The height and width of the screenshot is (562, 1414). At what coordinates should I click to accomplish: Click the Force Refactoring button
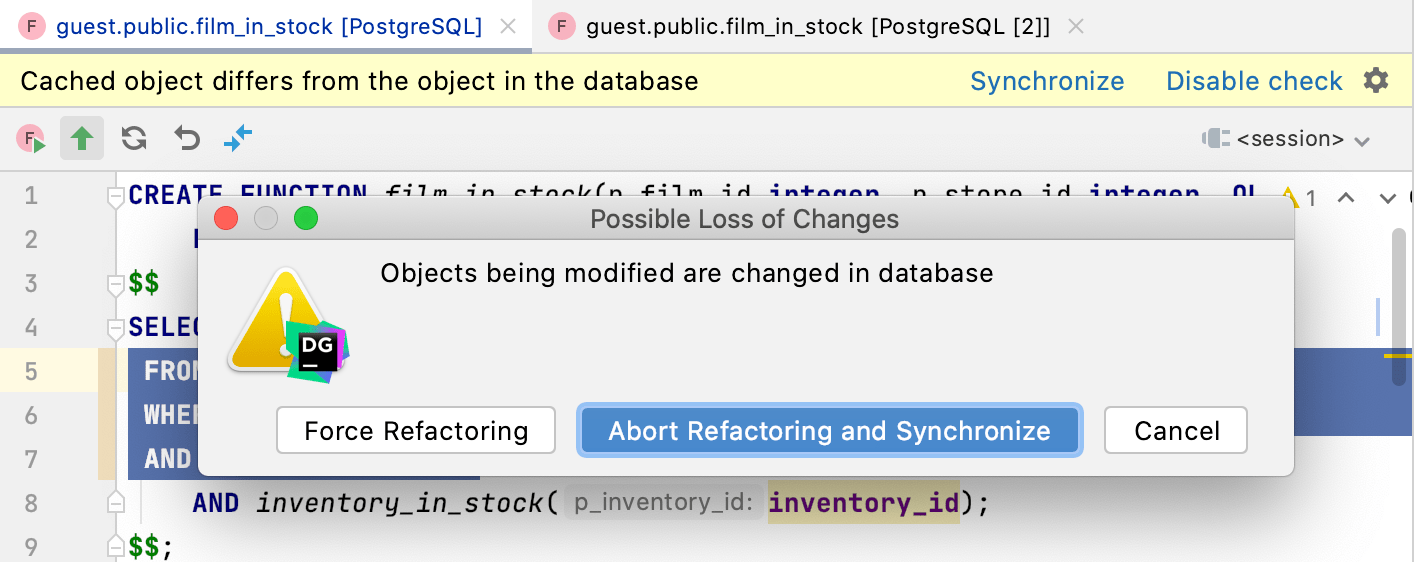[x=416, y=431]
